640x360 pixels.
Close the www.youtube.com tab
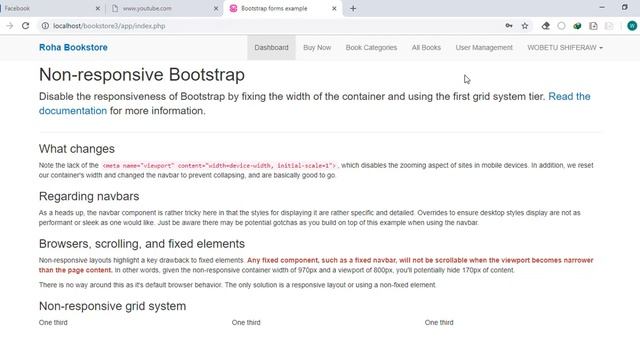(x=216, y=8)
